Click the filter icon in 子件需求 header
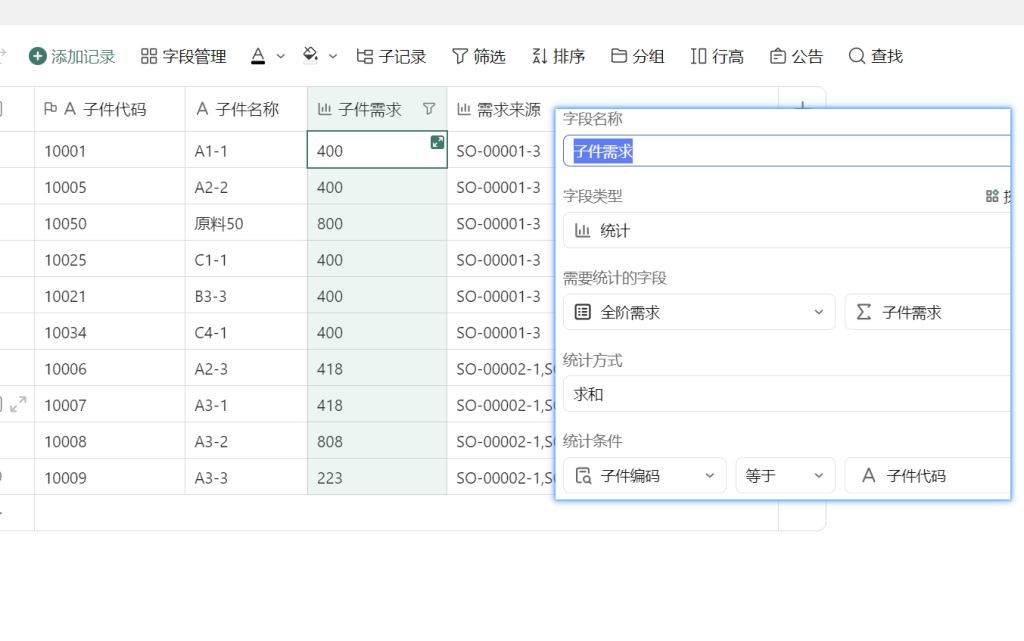 point(429,109)
